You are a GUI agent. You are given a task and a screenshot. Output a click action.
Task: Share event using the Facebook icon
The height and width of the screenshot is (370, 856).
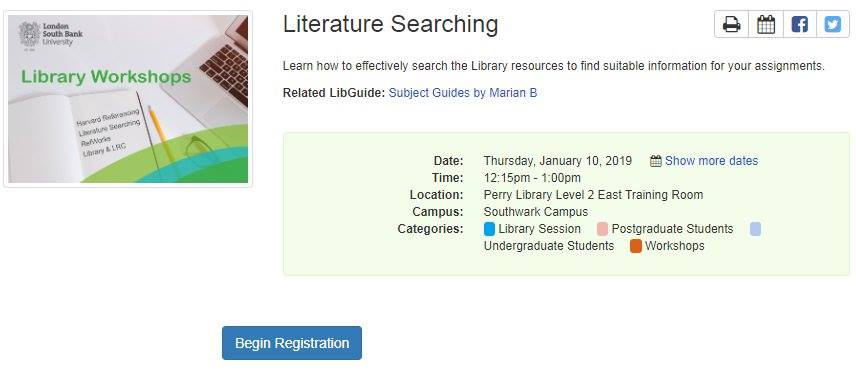coord(799,25)
